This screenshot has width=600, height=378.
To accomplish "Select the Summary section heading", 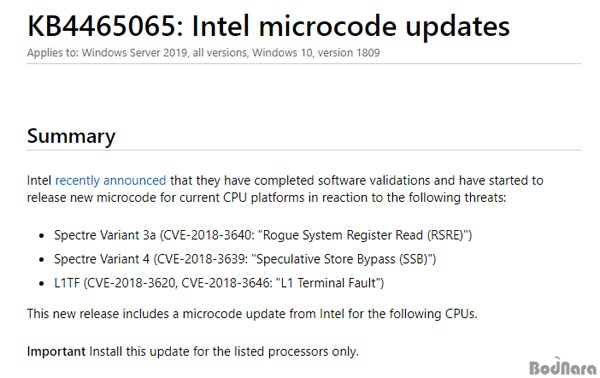I will tap(71, 136).
